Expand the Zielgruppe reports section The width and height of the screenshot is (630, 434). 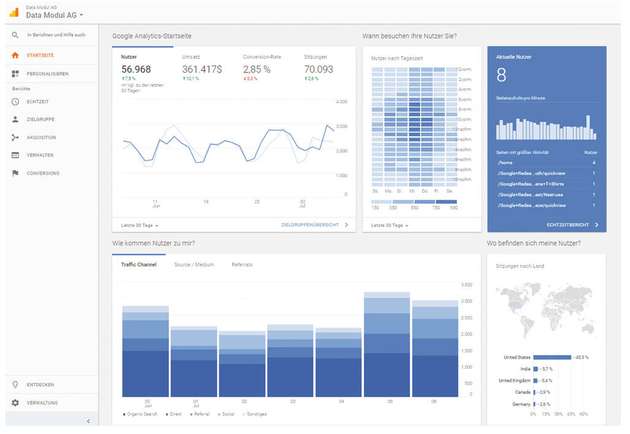click(x=41, y=119)
